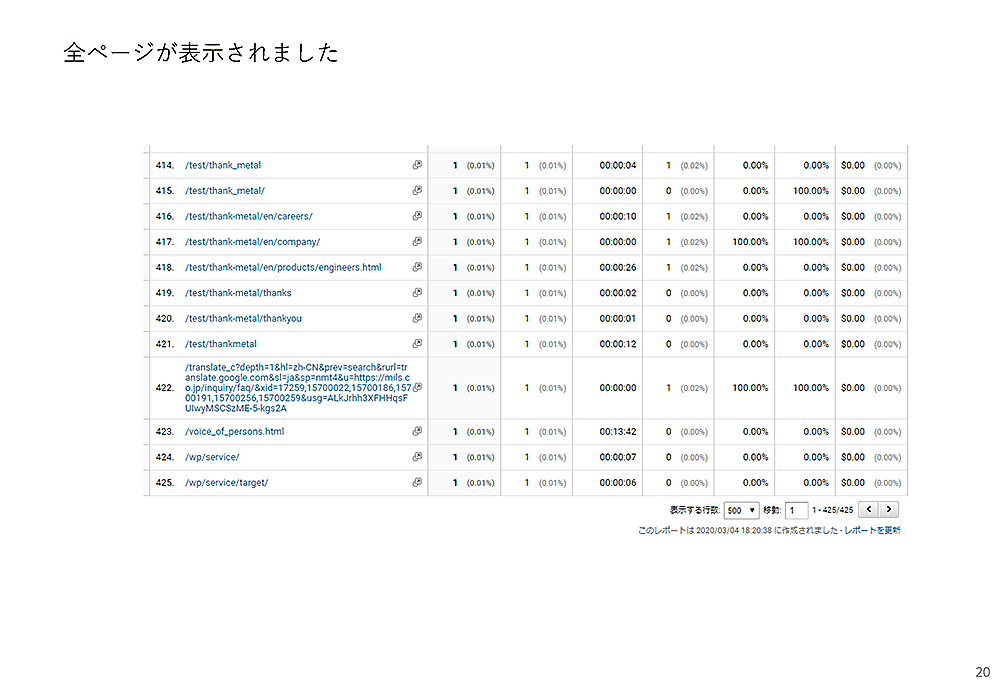Go to previous page with left arrow

coord(868,510)
